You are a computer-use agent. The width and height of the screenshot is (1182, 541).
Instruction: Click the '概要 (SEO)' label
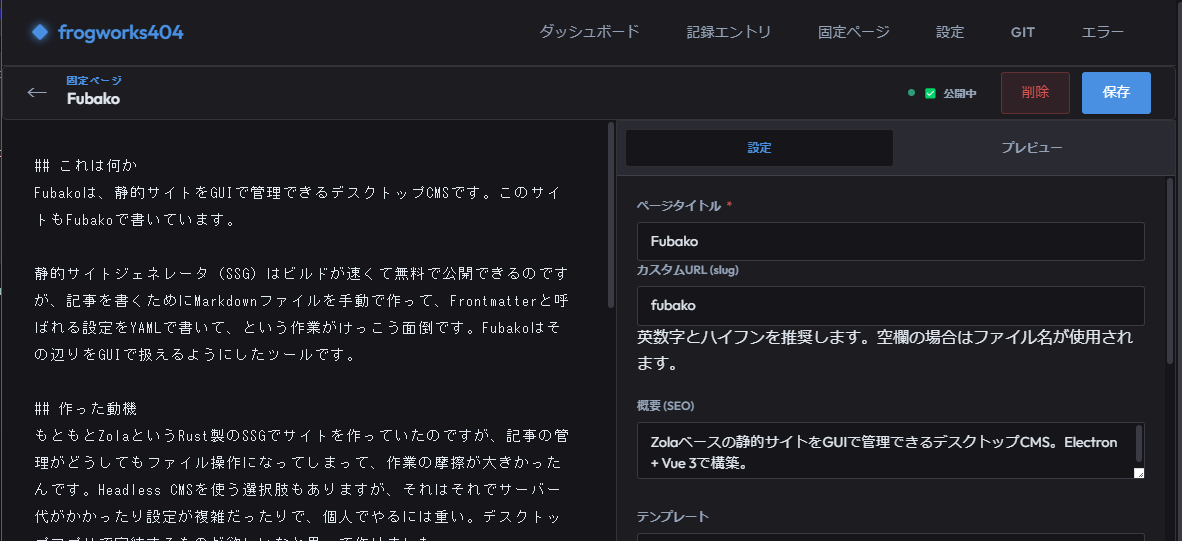click(x=666, y=406)
